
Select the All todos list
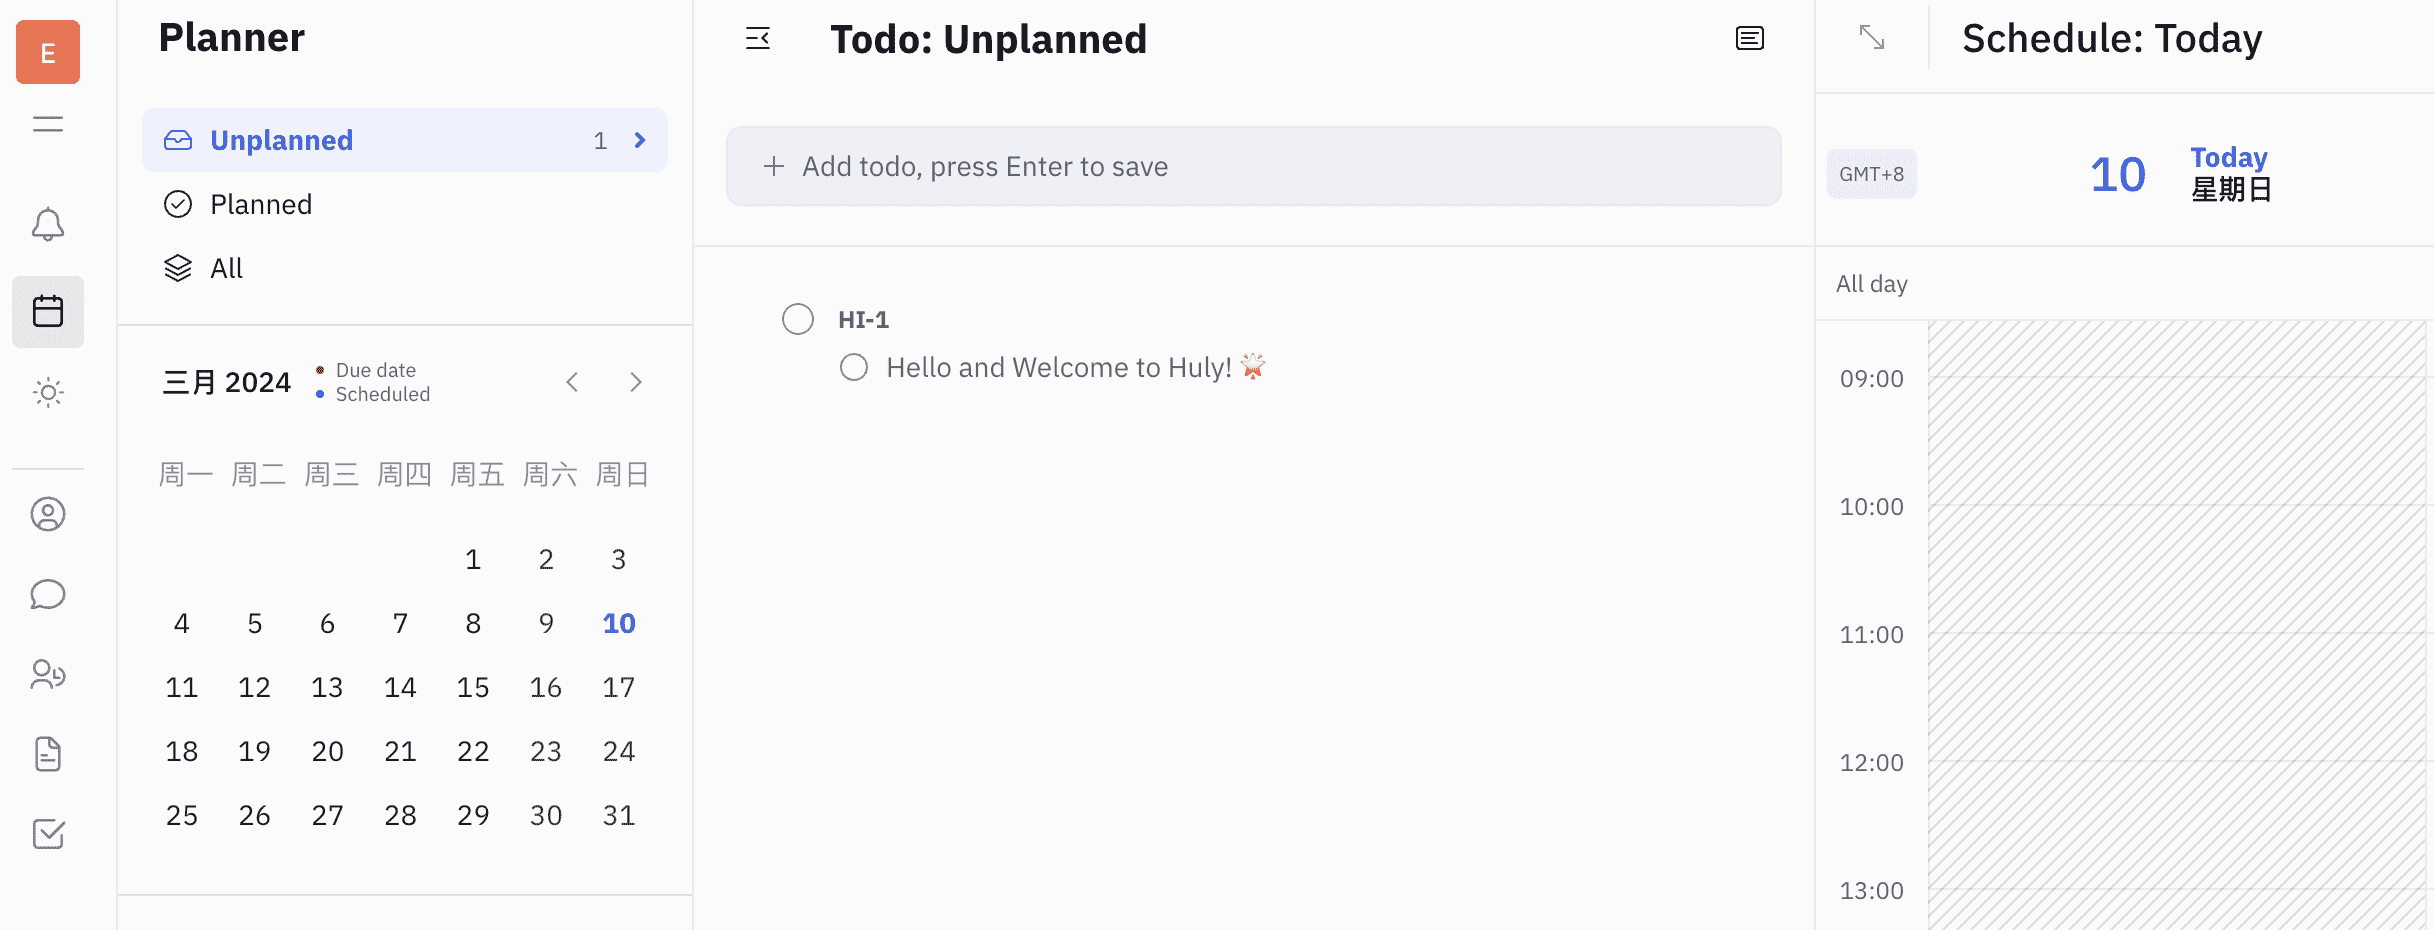point(227,268)
